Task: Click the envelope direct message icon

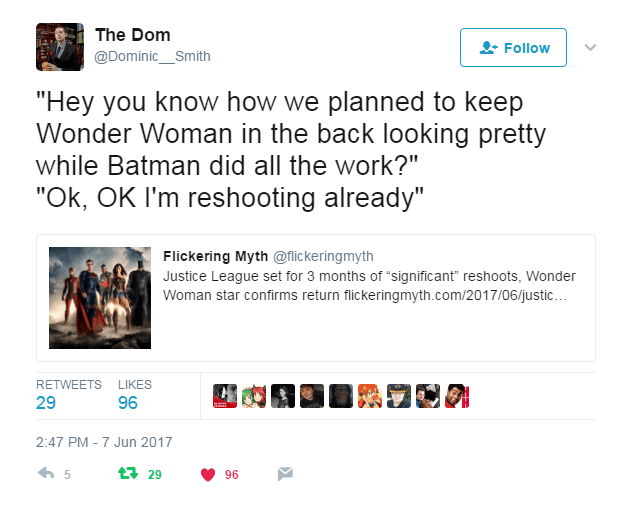Action: click(x=285, y=474)
